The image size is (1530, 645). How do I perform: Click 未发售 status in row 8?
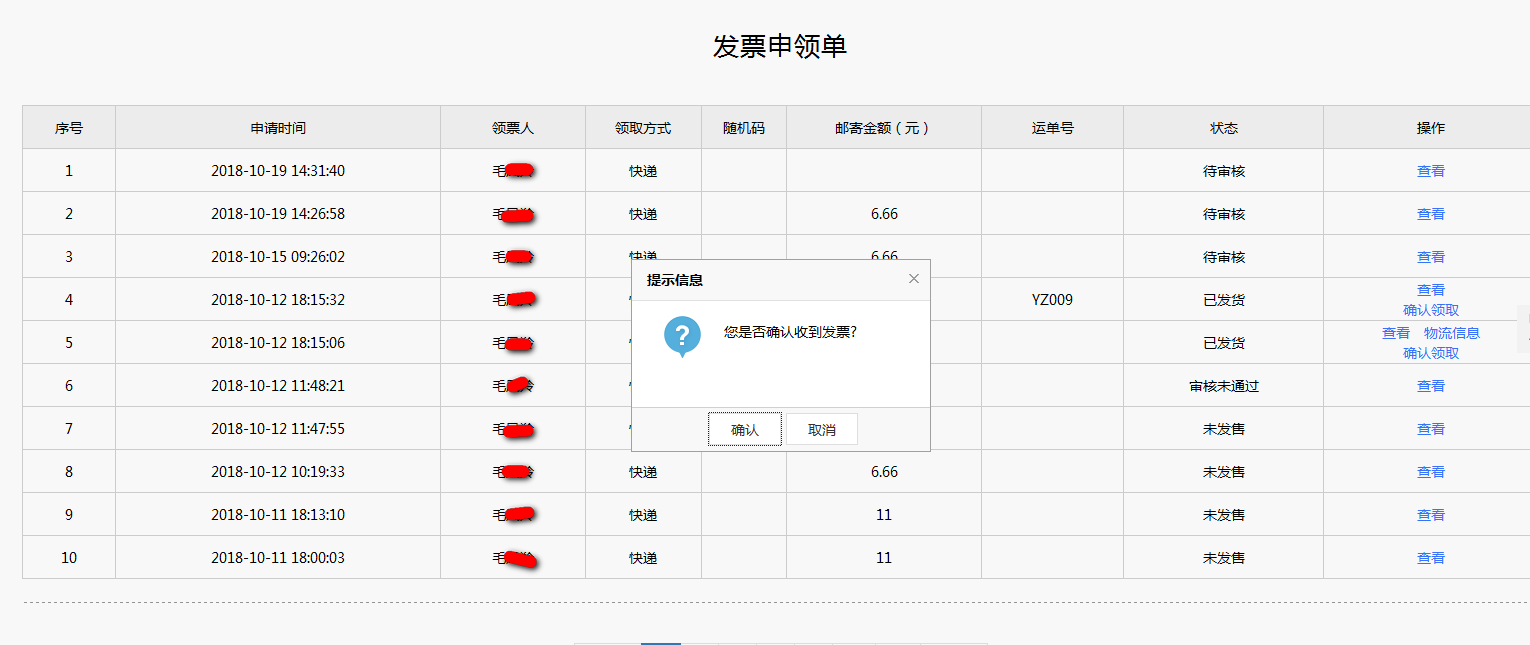coord(1224,472)
